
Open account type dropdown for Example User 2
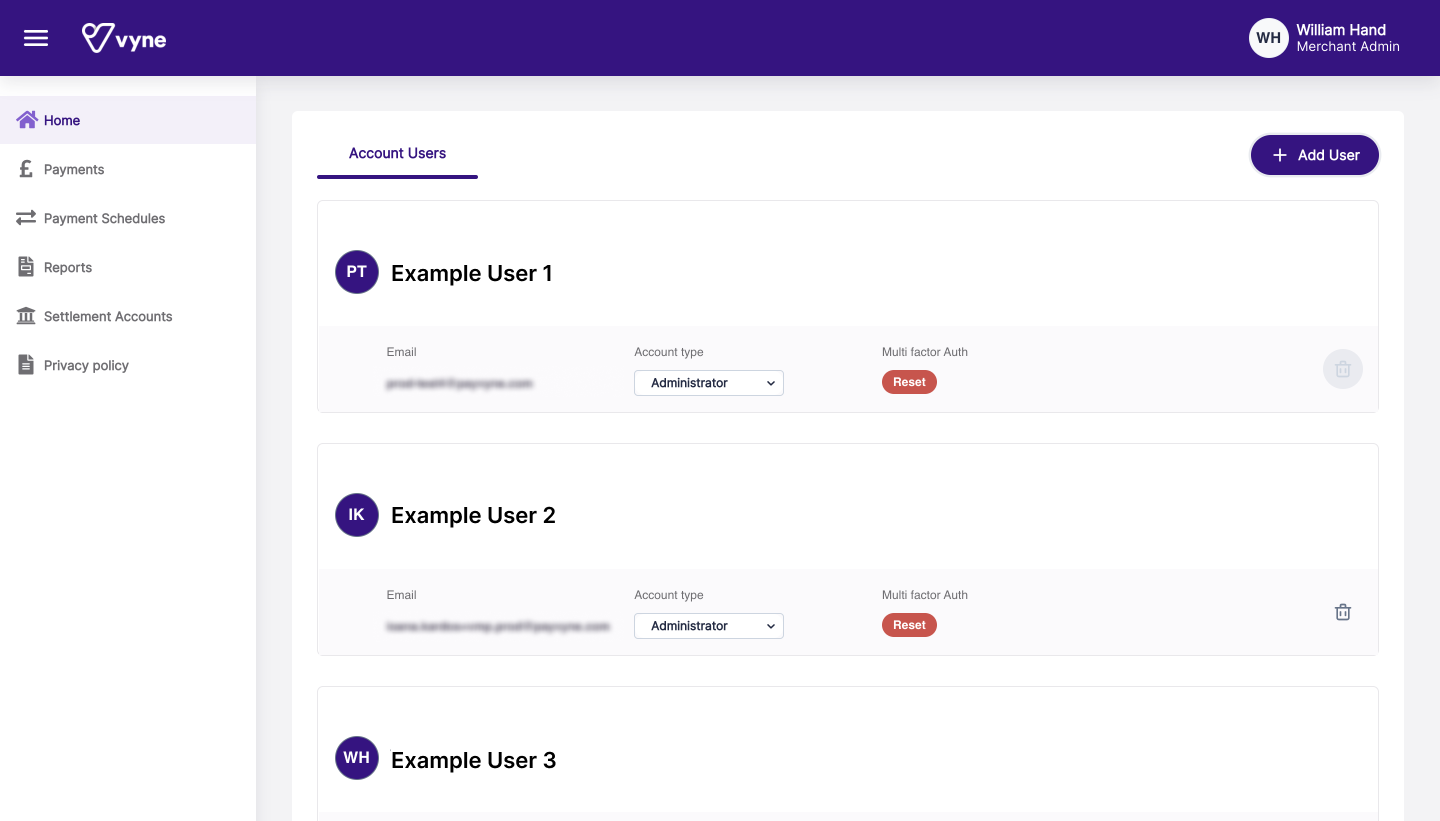[709, 626]
